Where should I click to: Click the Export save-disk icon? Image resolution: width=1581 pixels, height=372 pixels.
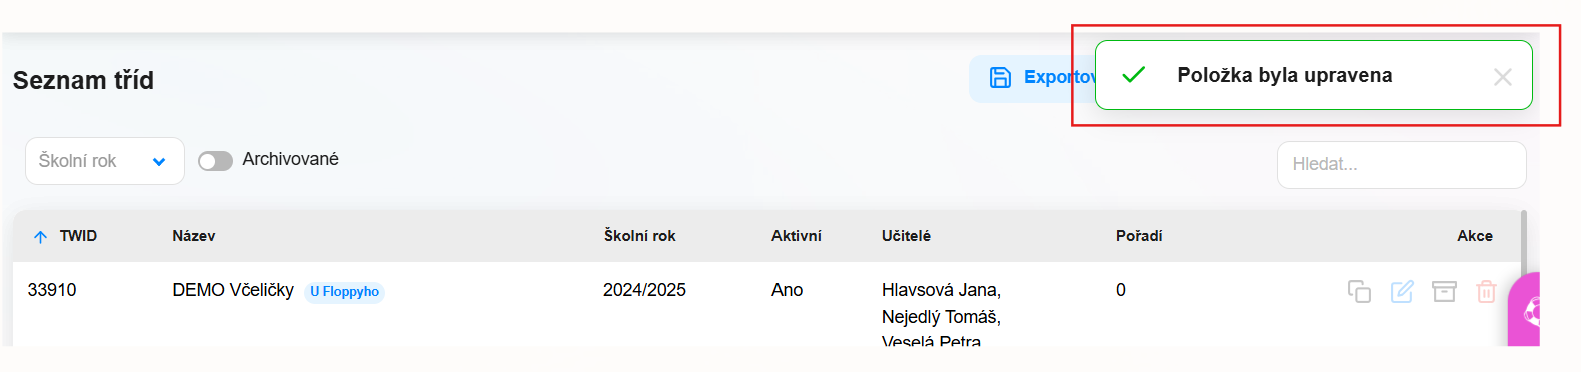1000,77
